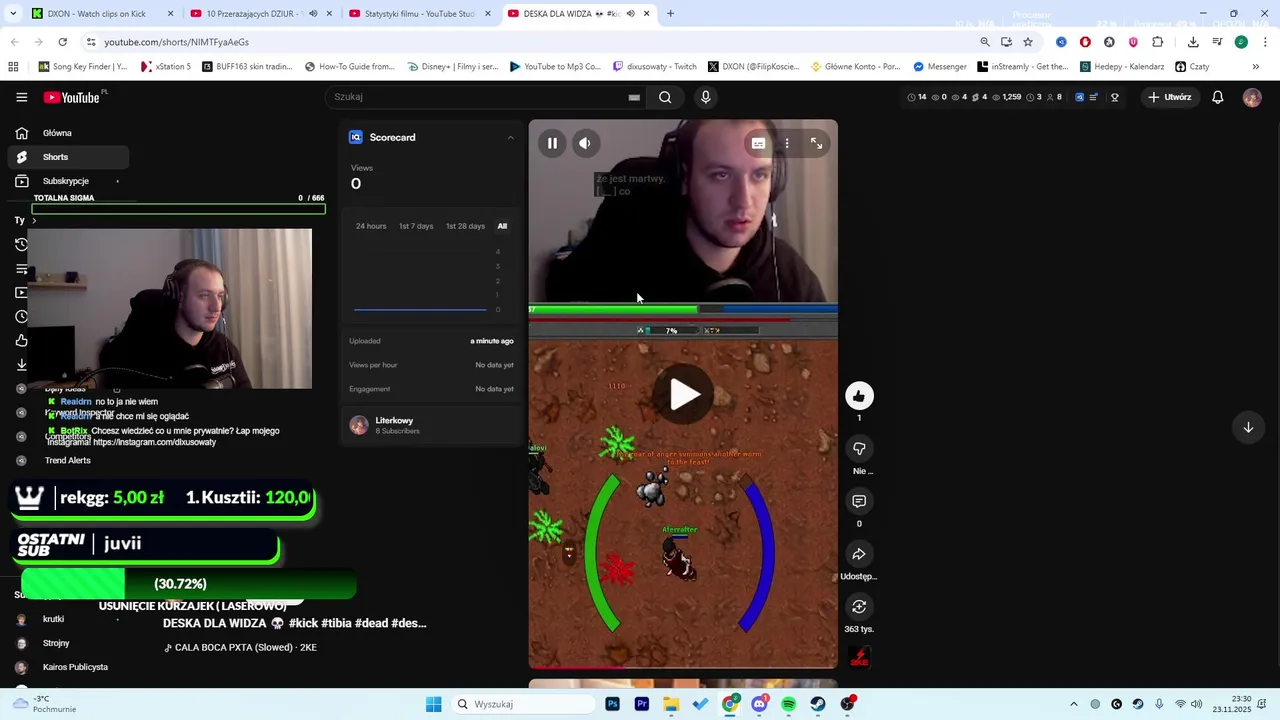Select the 1st 7 days range tab
The height and width of the screenshot is (720, 1280).
[x=416, y=226]
